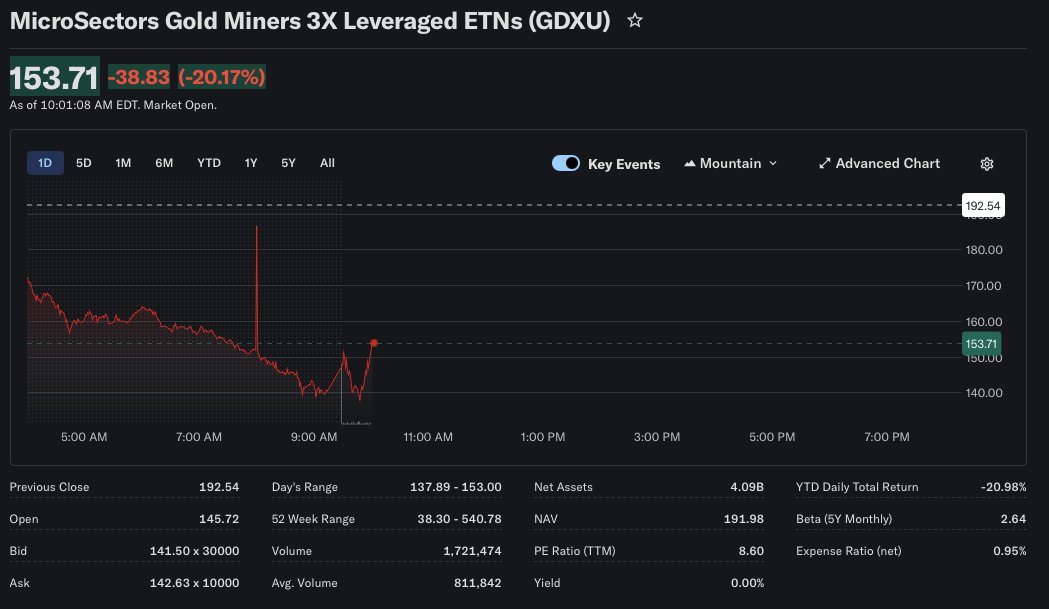Click the 9:00 AM time axis label
This screenshot has height=609, width=1049.
pyautogui.click(x=314, y=437)
